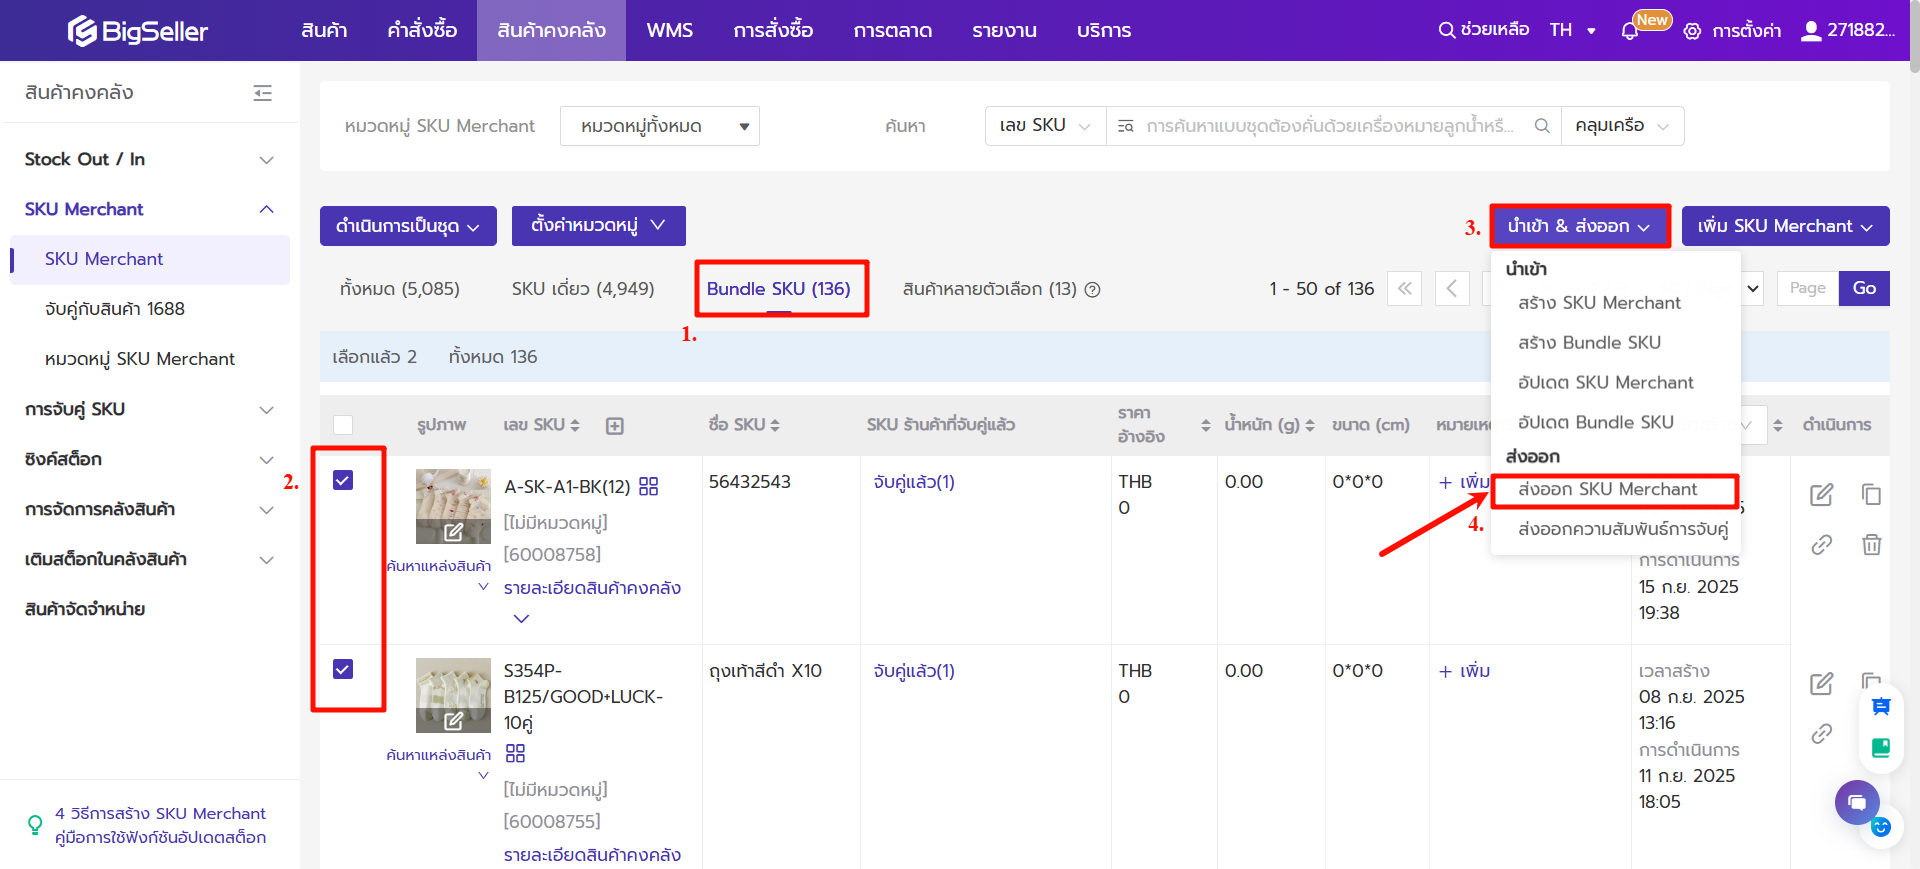The height and width of the screenshot is (869, 1920).
Task: Sort by ชื่อ SKU column header
Action: coord(744,425)
